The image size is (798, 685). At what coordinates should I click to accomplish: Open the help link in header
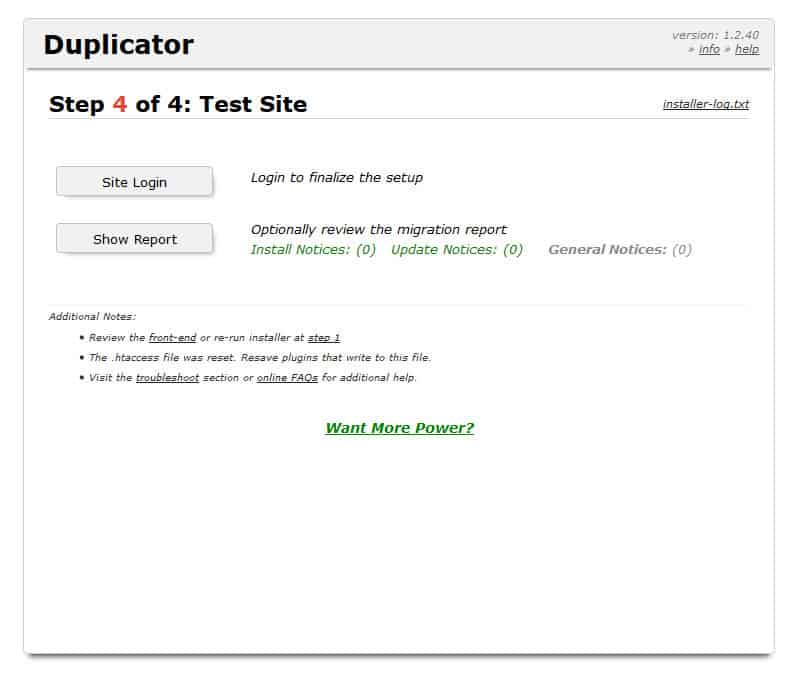point(747,49)
